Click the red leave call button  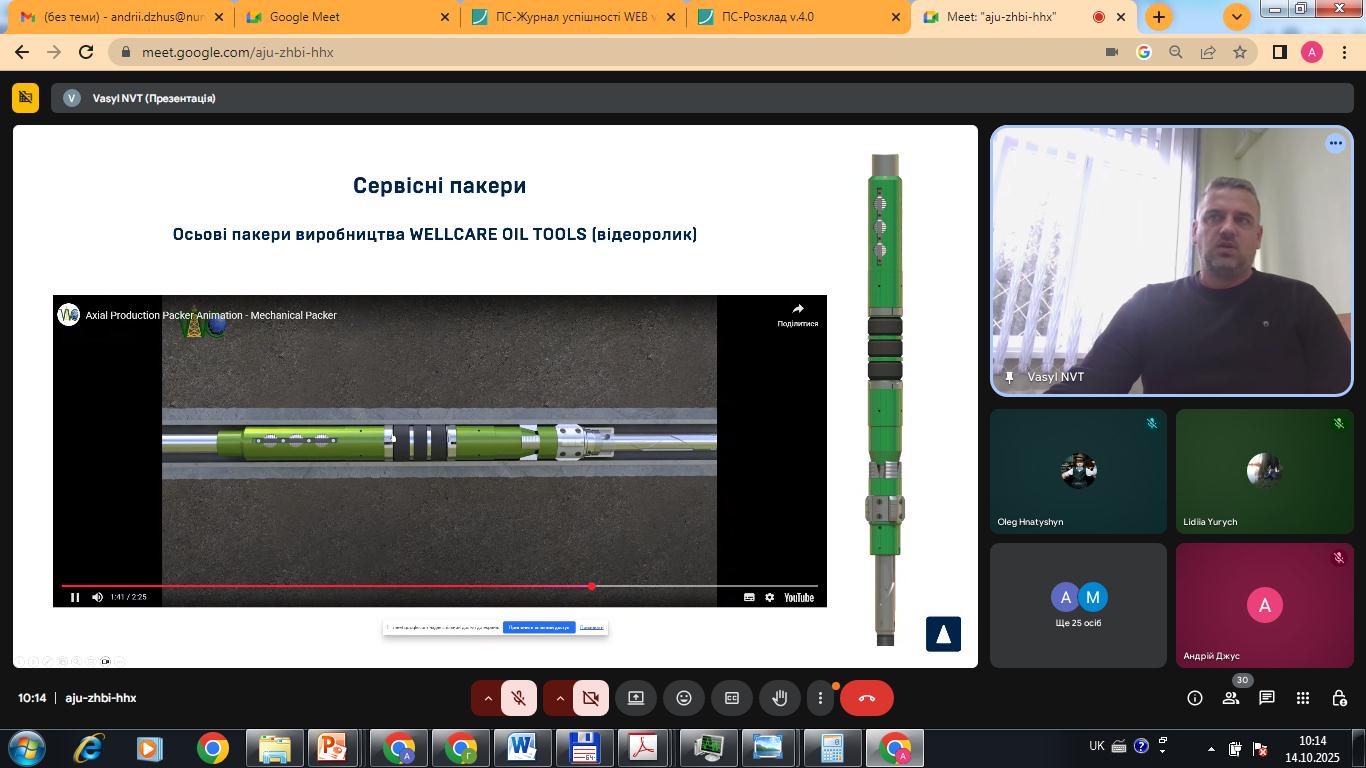tap(866, 698)
